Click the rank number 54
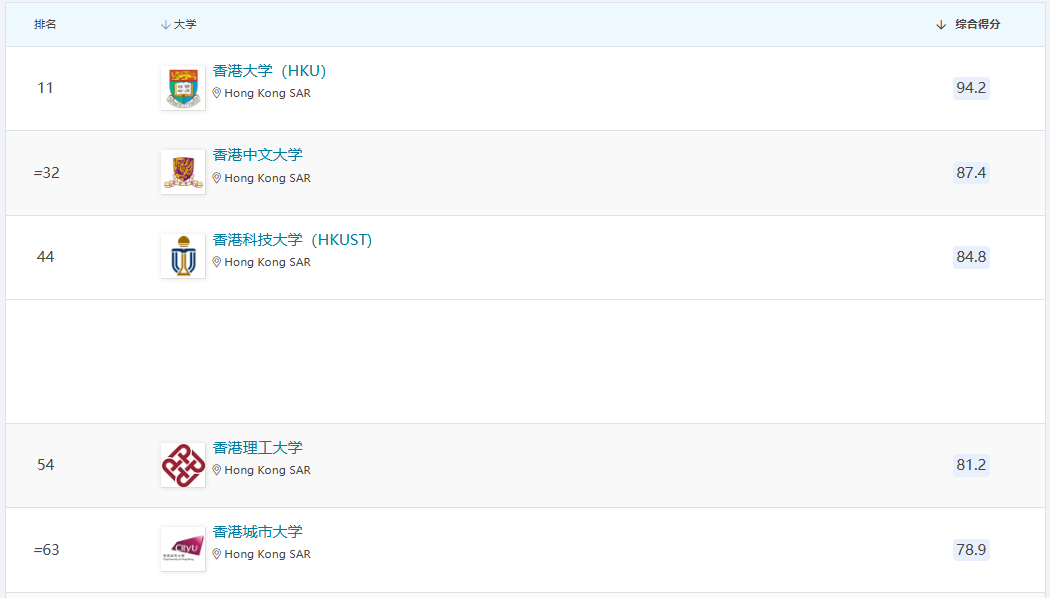 (46, 465)
